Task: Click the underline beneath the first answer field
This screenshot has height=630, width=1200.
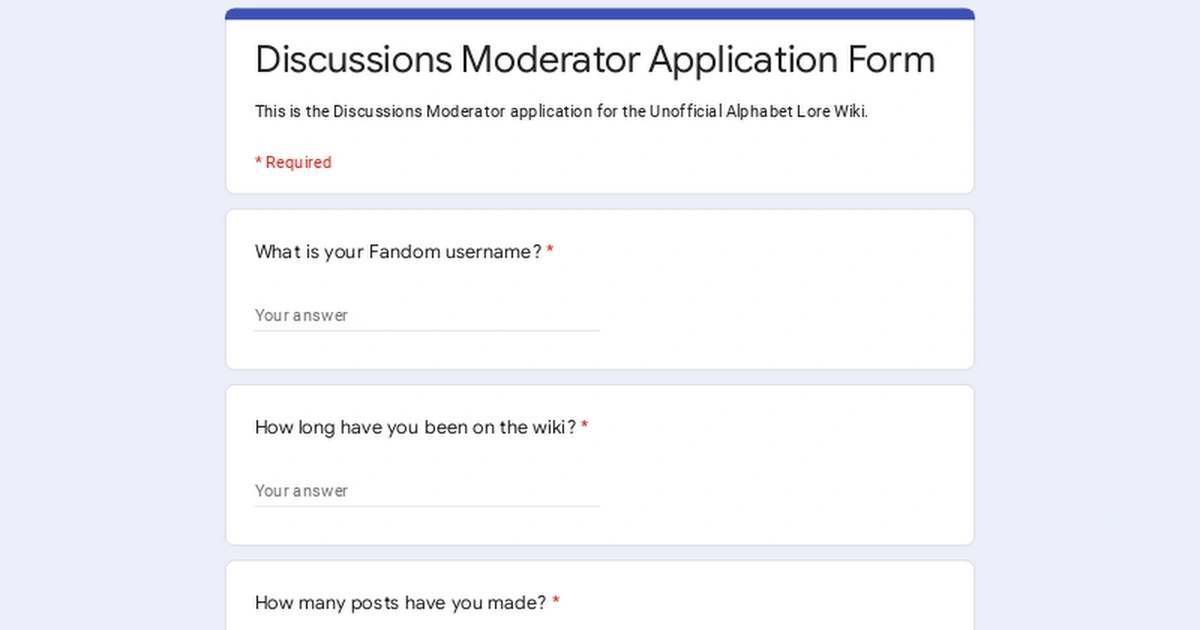Action: pos(427,328)
